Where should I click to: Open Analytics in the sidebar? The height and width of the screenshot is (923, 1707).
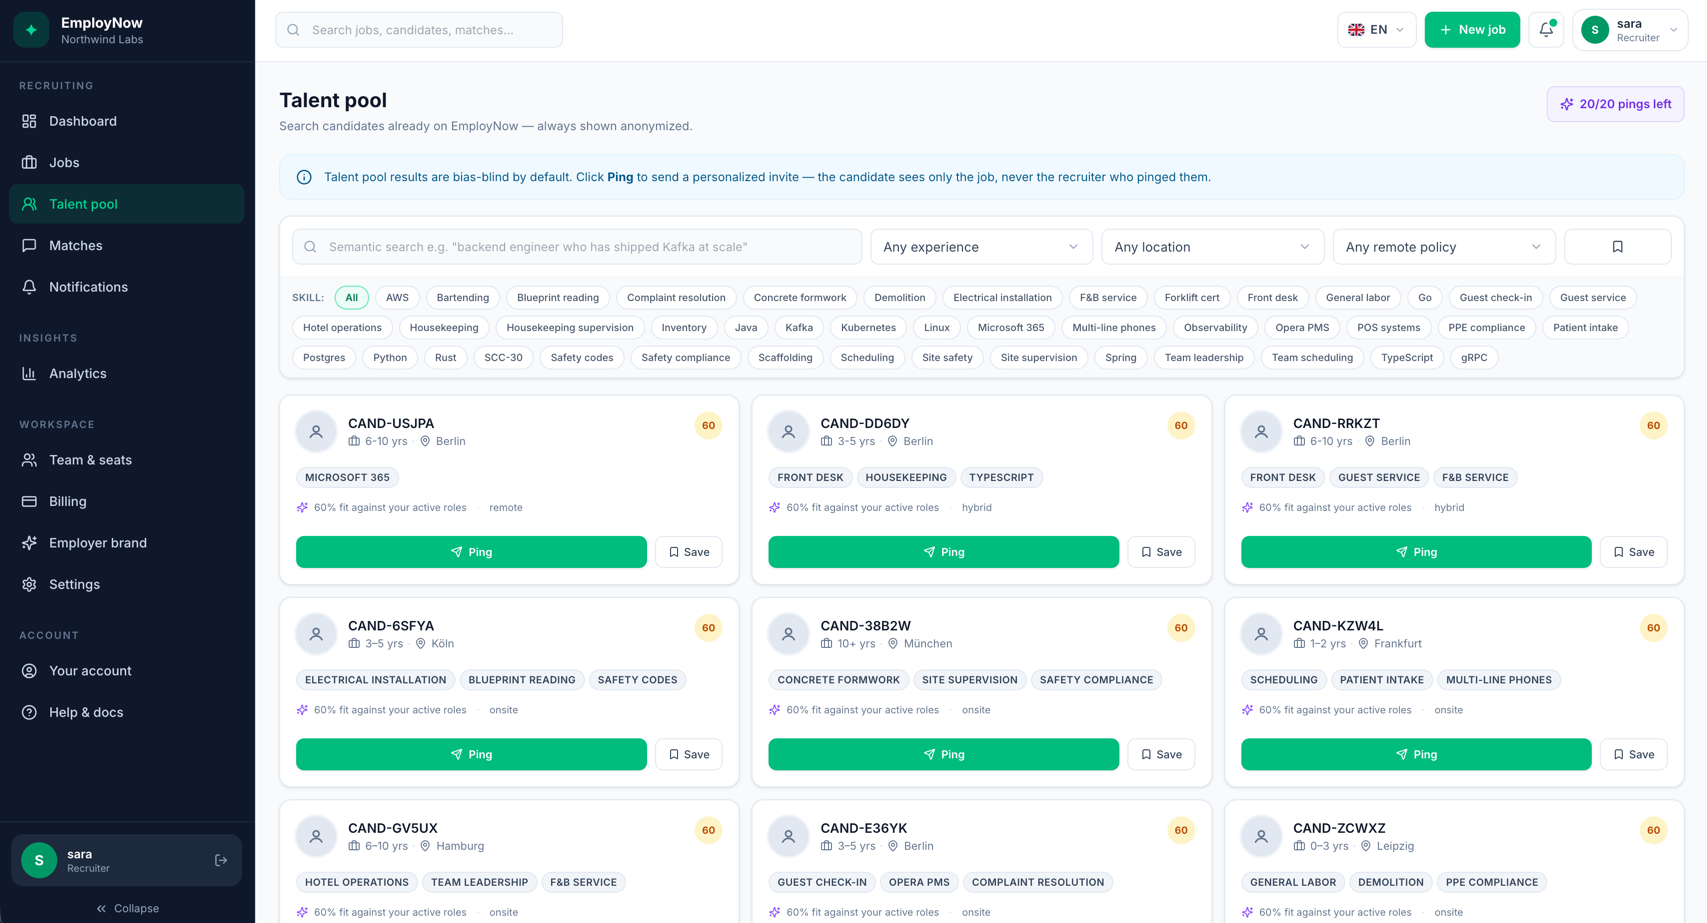tap(127, 373)
